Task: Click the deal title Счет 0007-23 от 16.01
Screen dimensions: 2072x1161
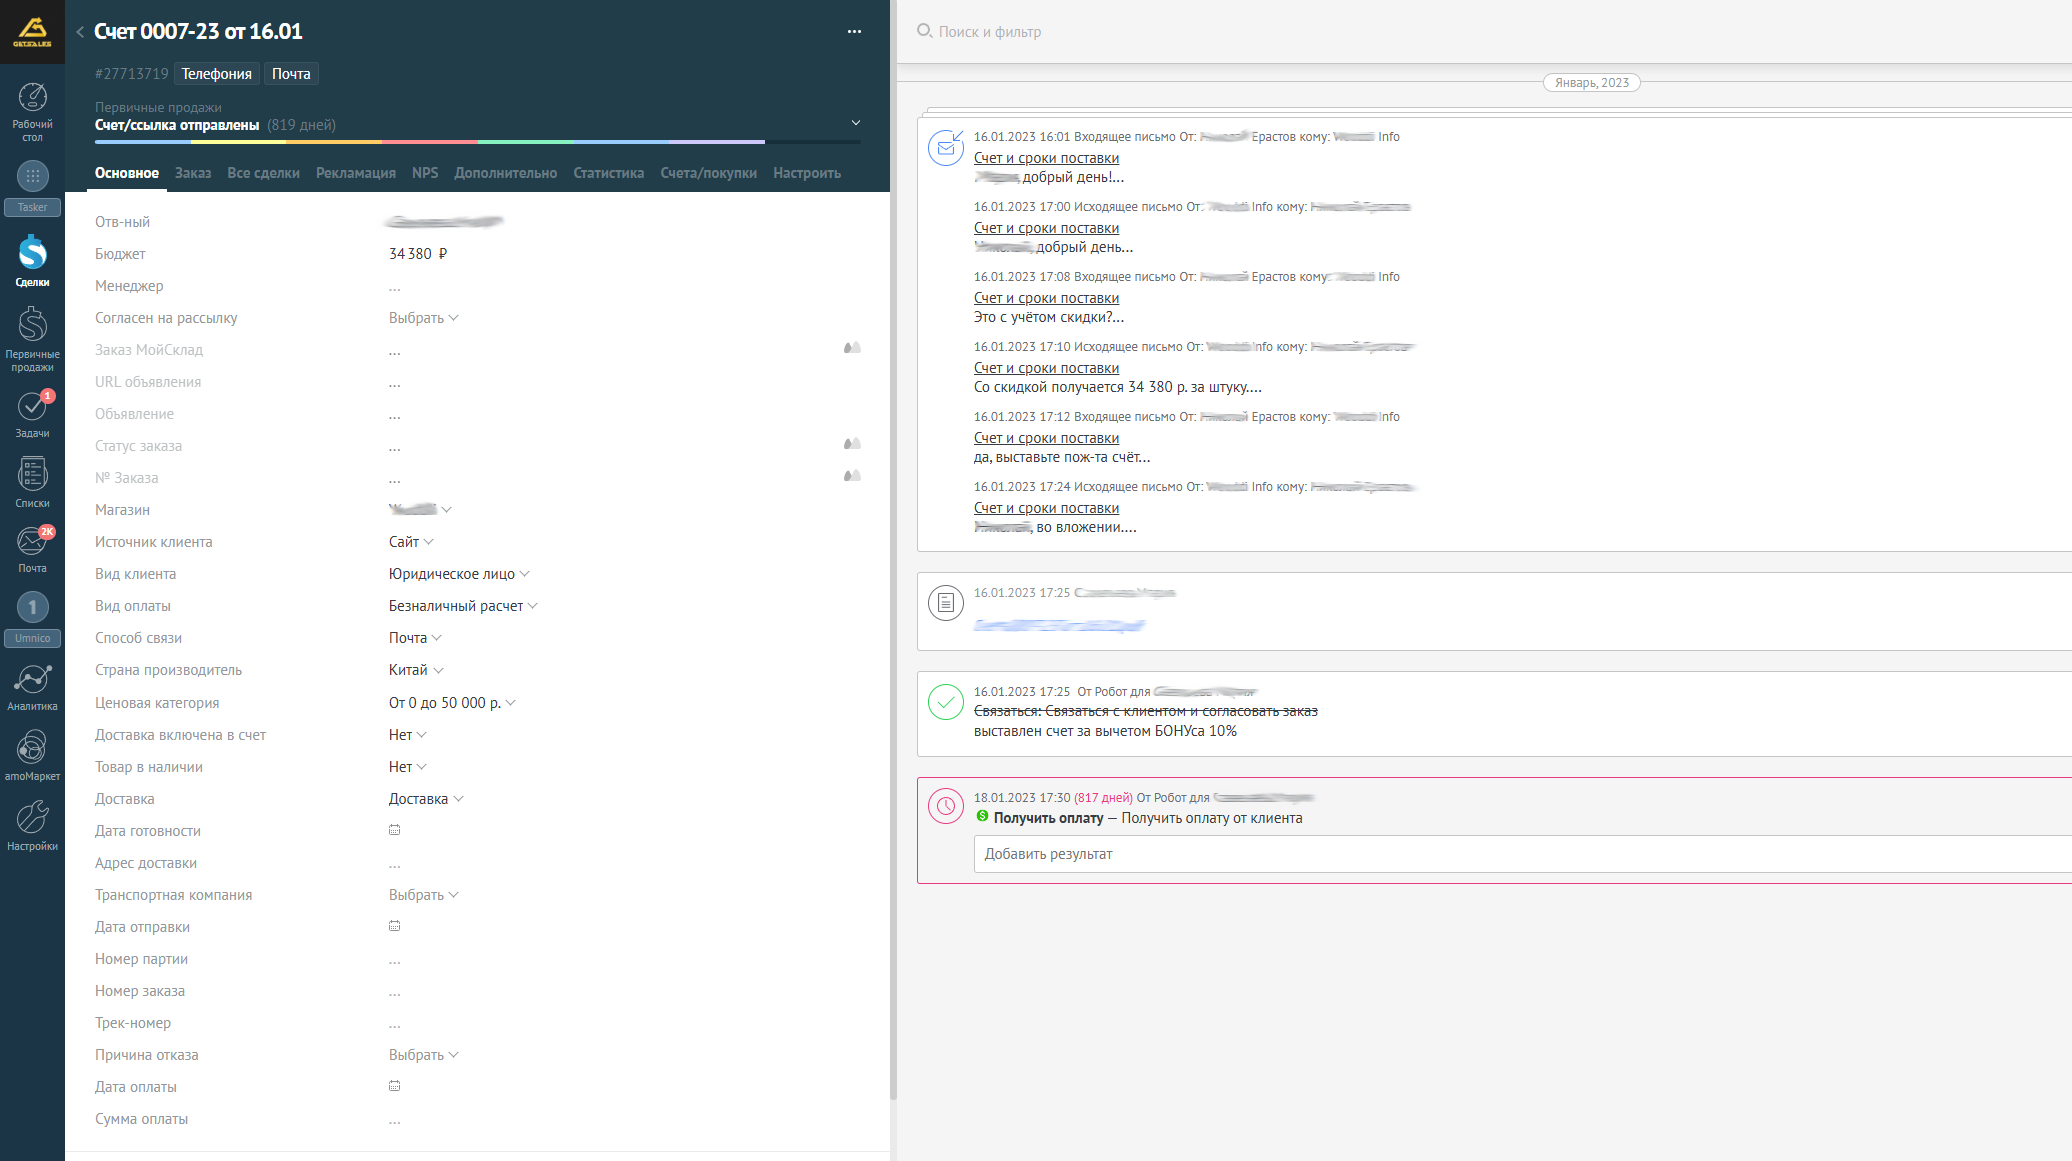Action: pyautogui.click(x=198, y=32)
